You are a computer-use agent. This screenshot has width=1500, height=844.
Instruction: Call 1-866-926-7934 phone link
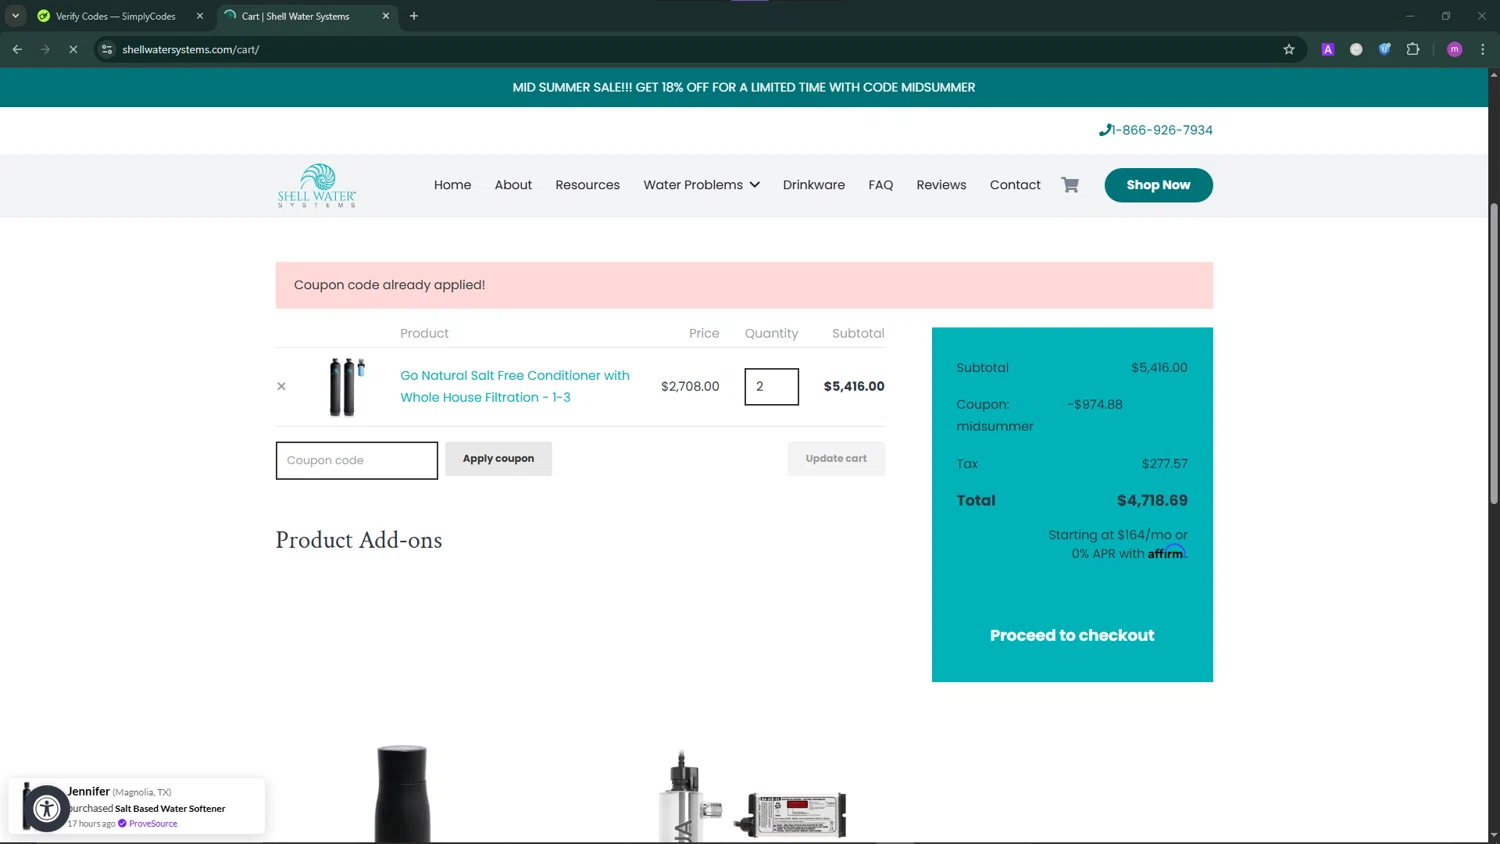click(1156, 130)
